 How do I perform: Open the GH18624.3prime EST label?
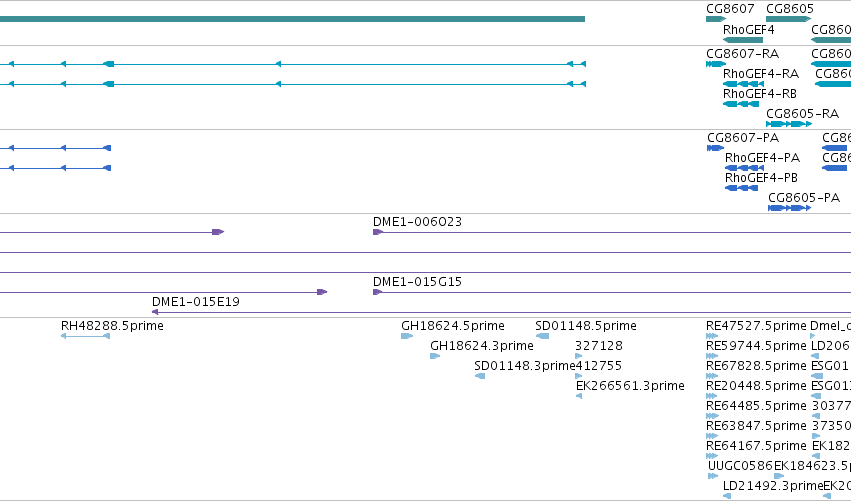click(482, 346)
